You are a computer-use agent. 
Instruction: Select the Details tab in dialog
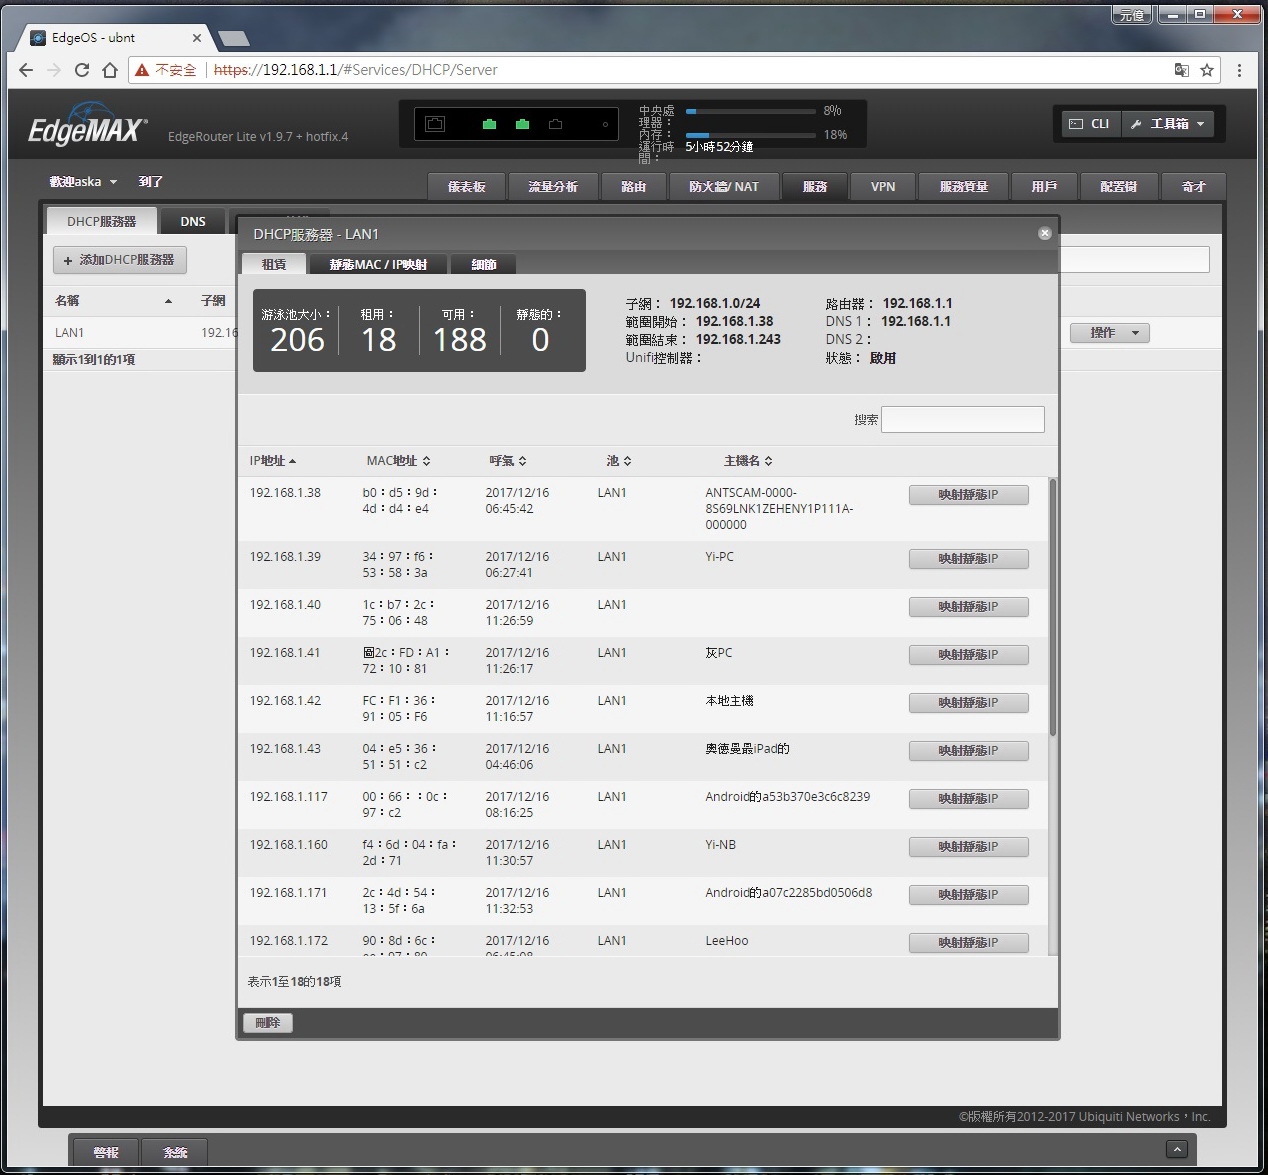(x=484, y=264)
